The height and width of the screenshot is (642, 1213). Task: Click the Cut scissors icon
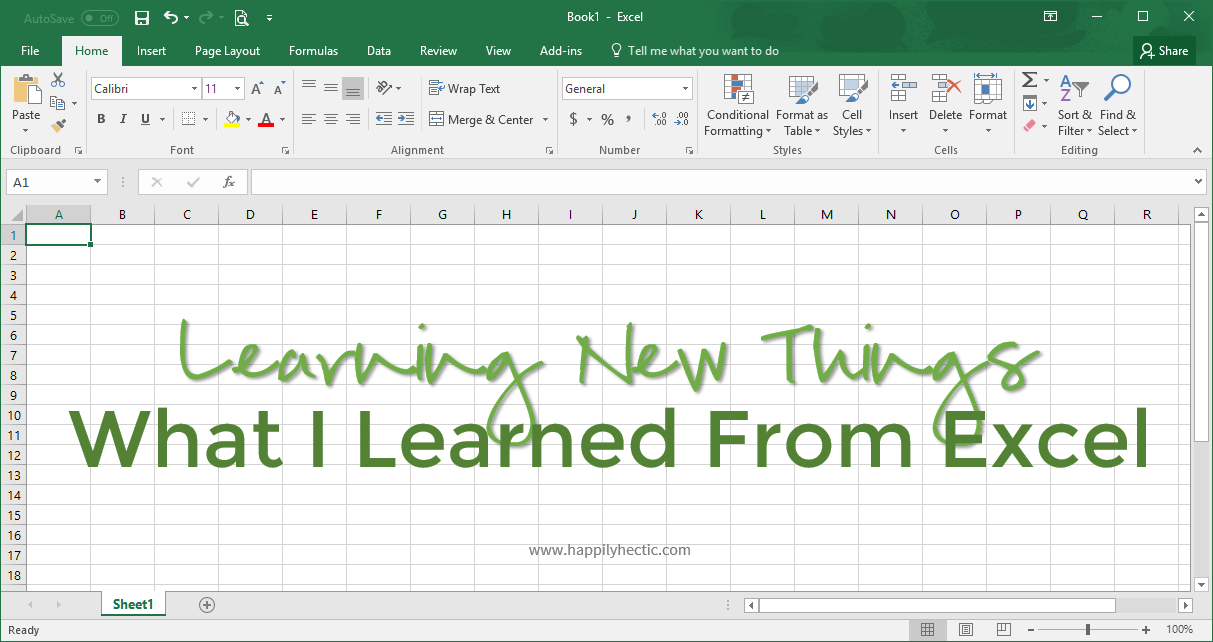coord(58,80)
